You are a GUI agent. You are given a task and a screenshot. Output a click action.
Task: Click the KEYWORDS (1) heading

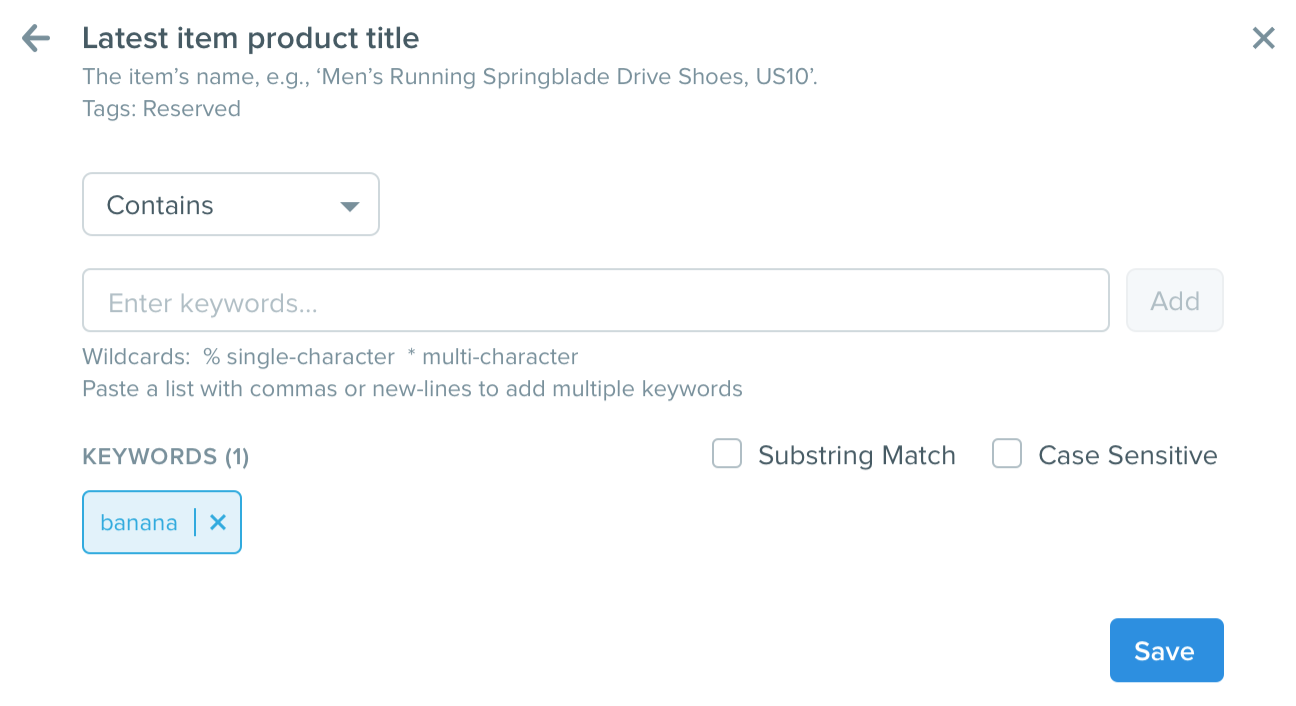click(166, 457)
